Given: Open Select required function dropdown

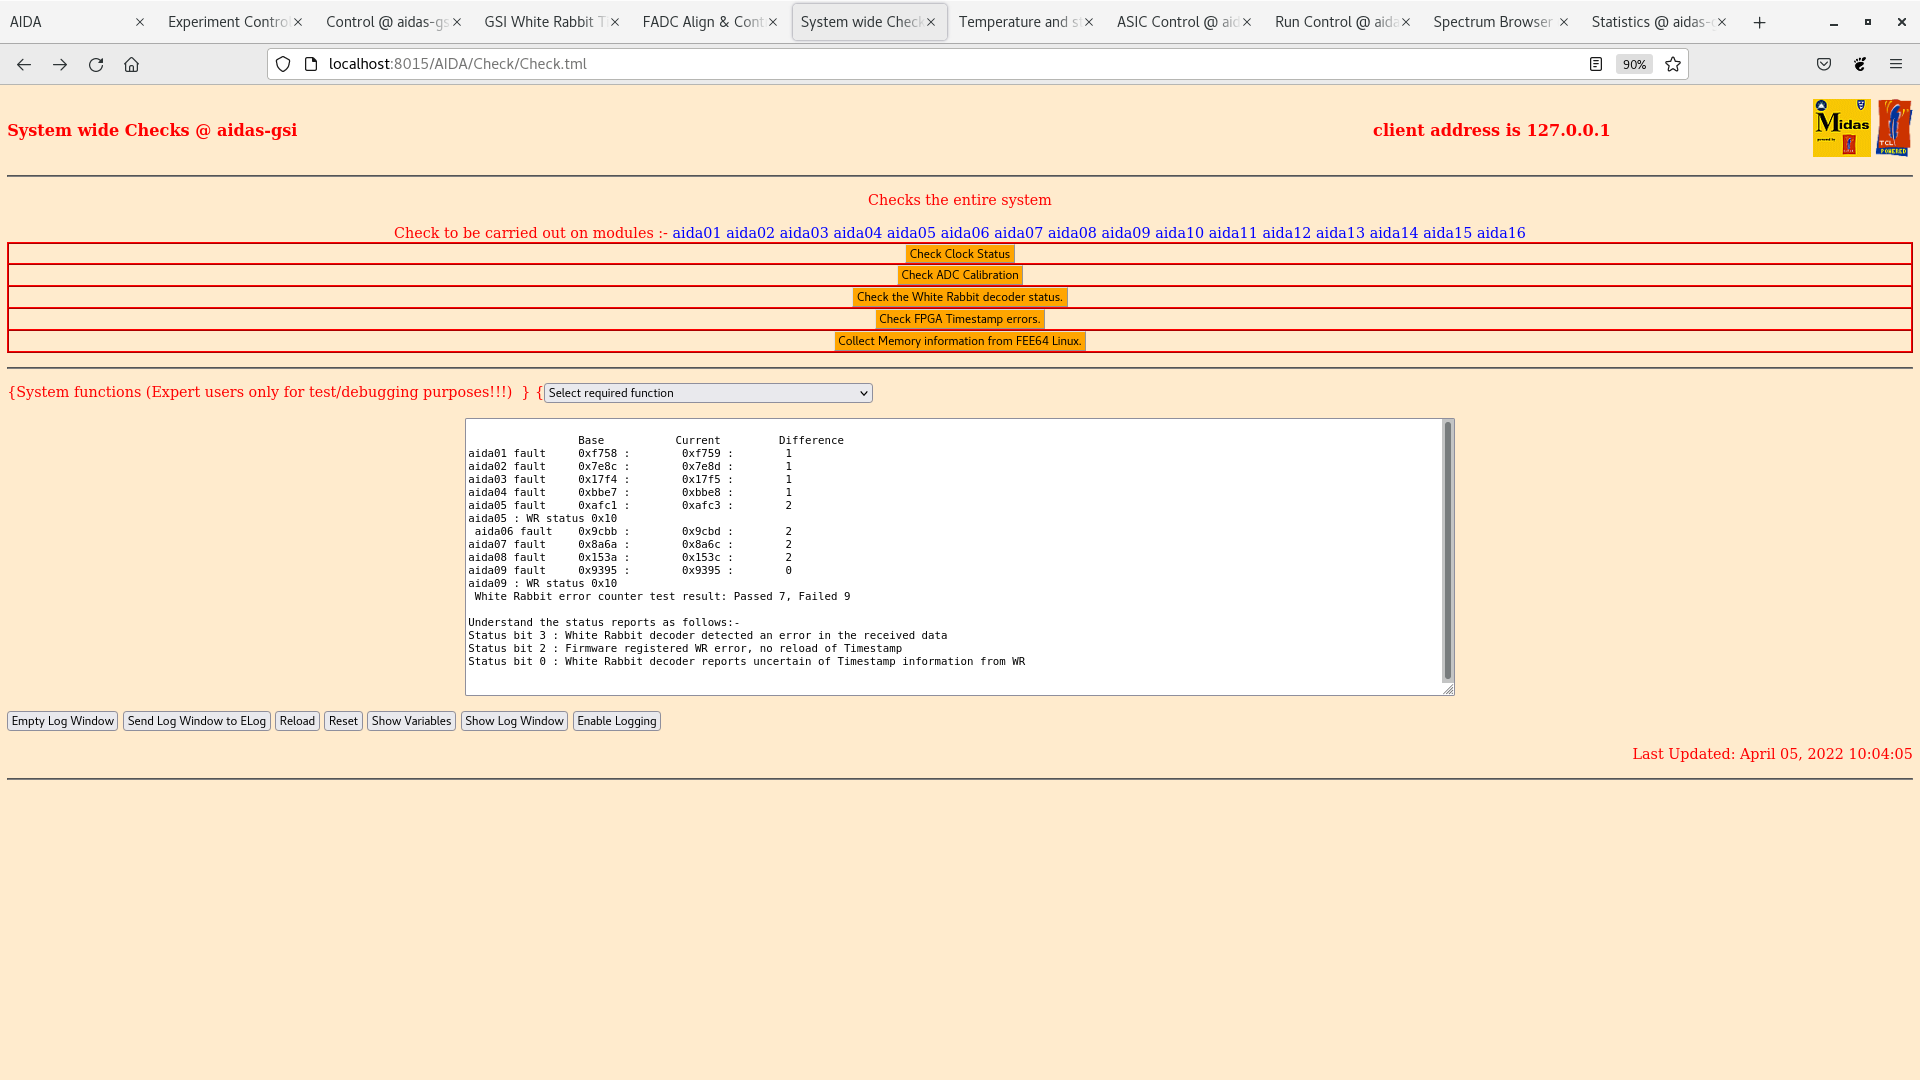Looking at the screenshot, I should point(708,393).
